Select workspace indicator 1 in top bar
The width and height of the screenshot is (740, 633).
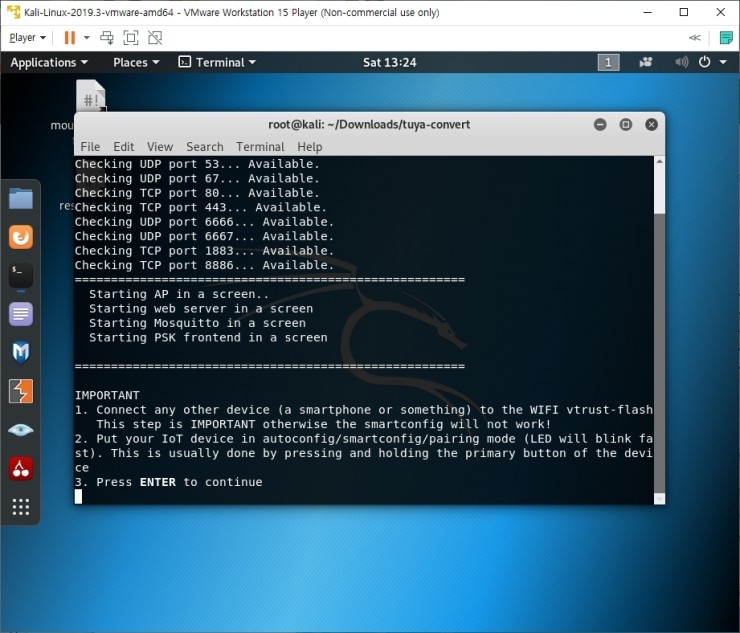608,62
